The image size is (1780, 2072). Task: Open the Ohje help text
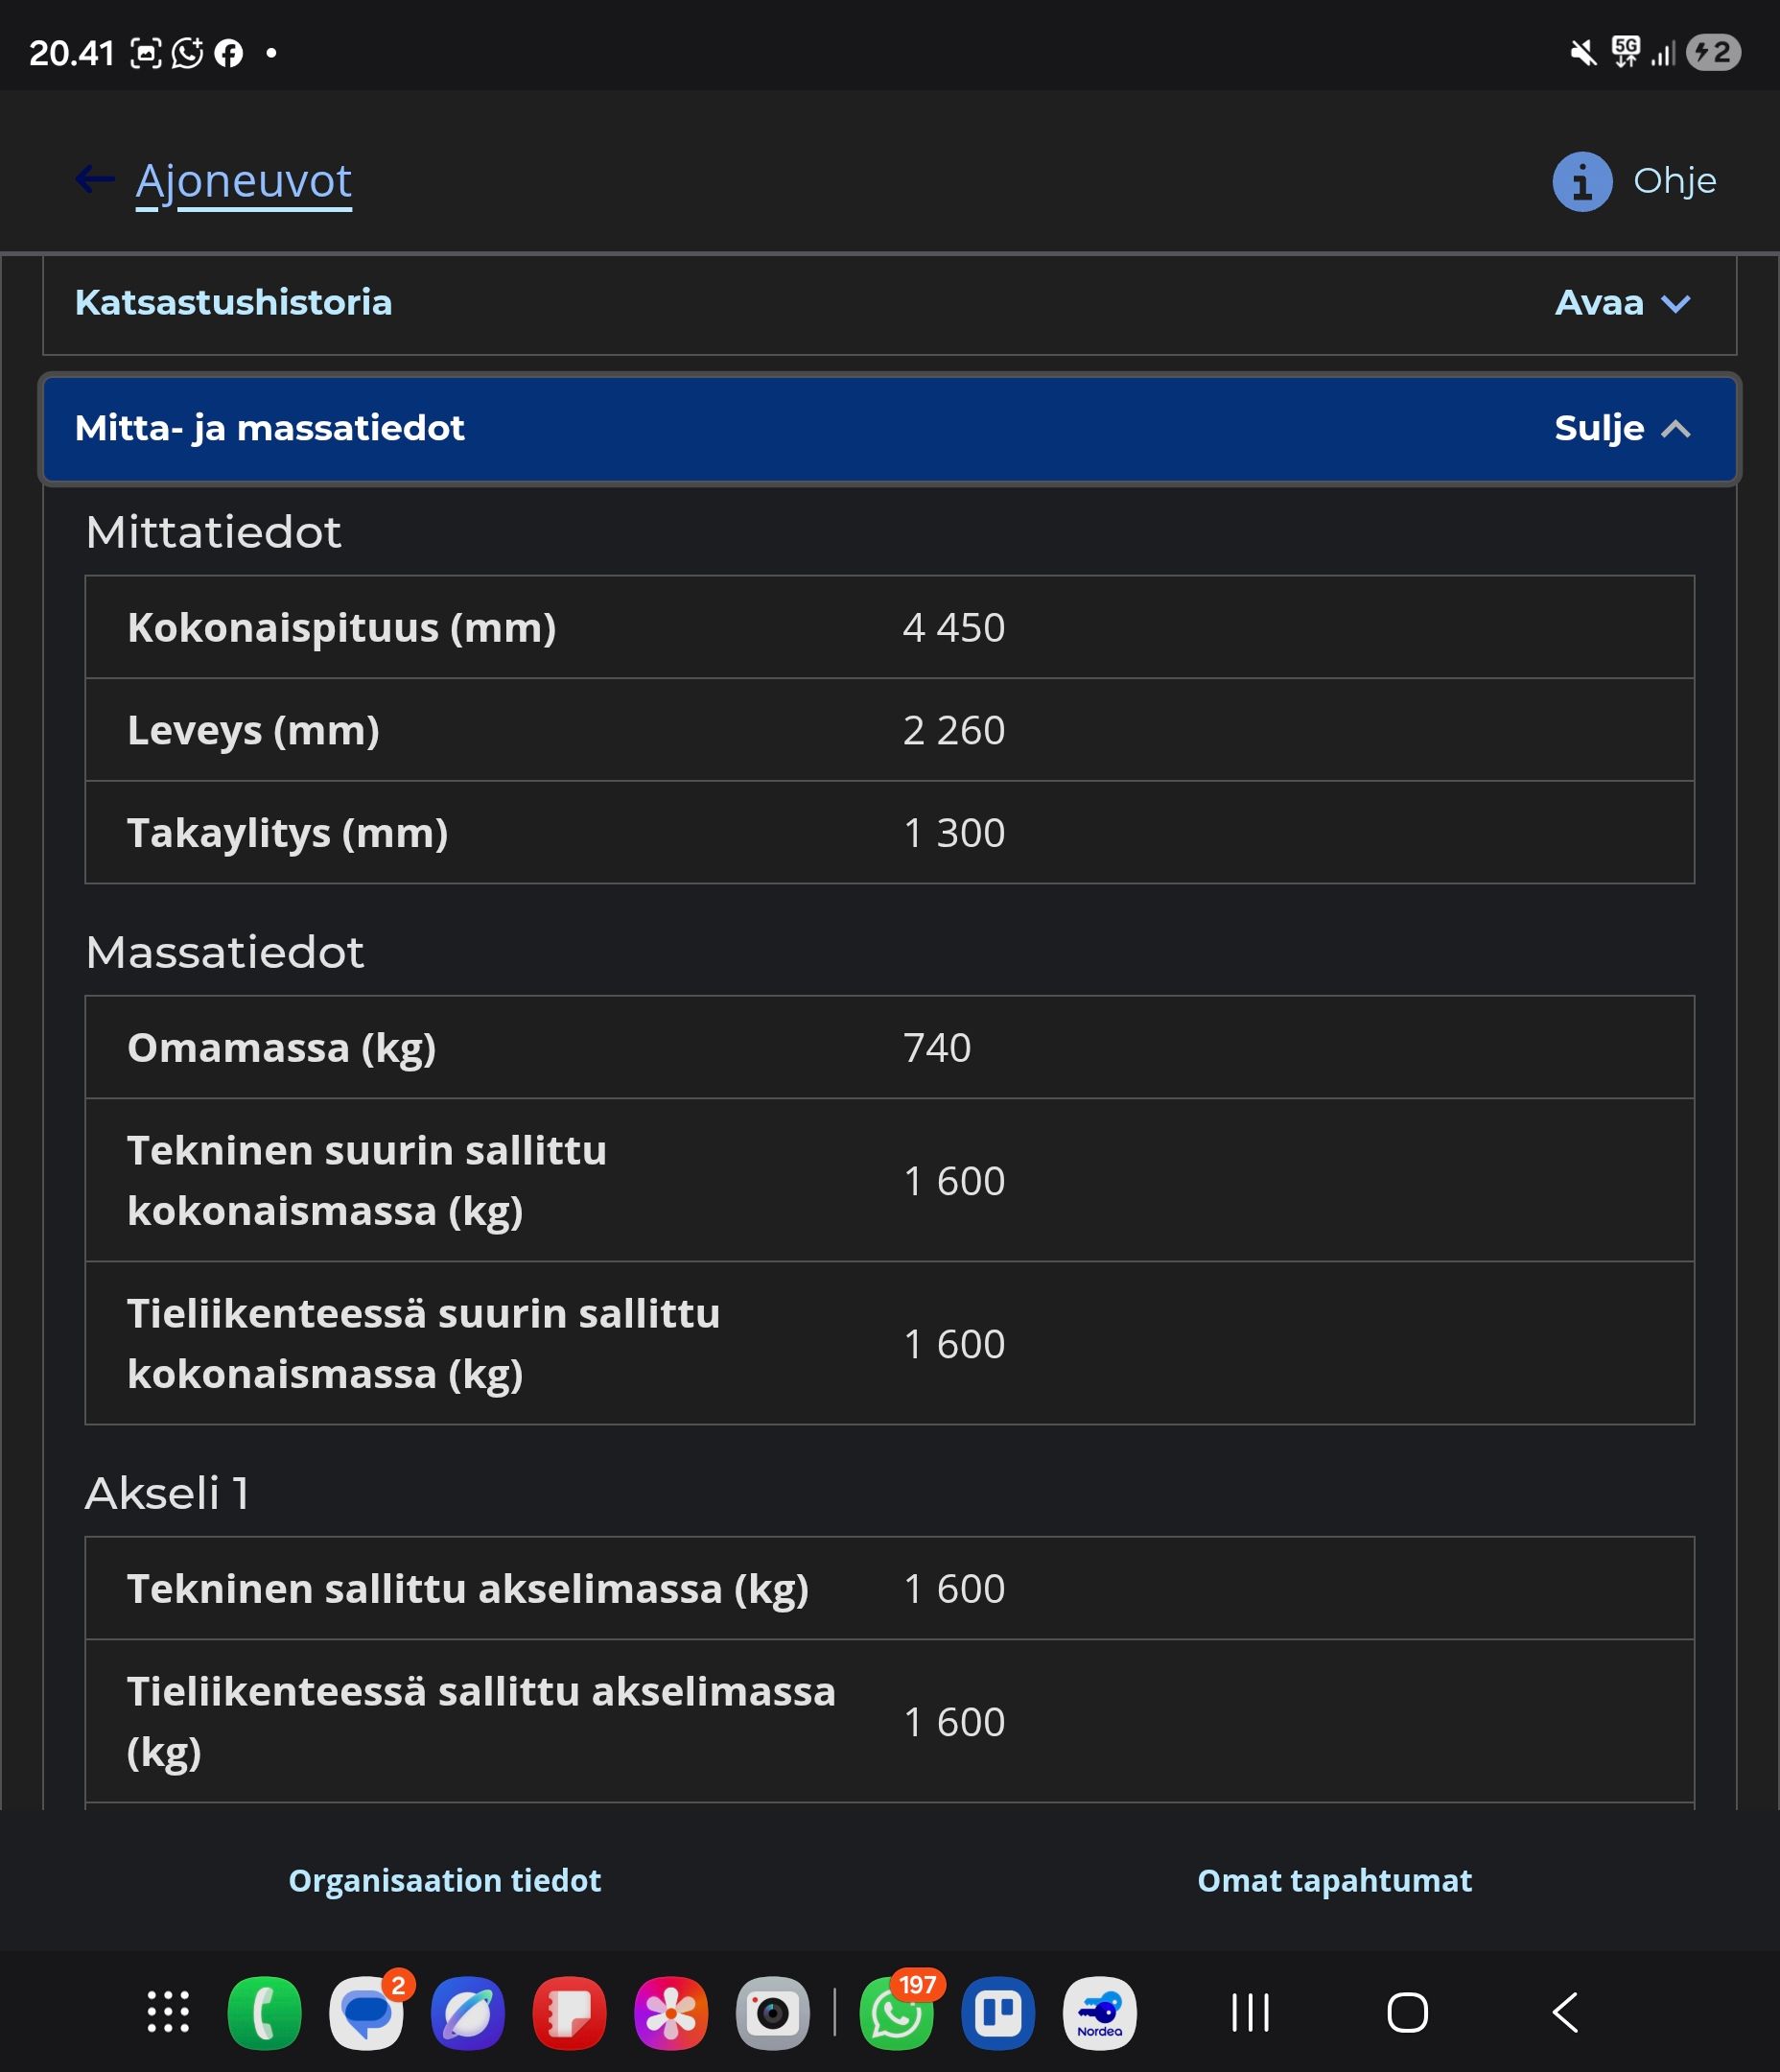(x=1674, y=181)
